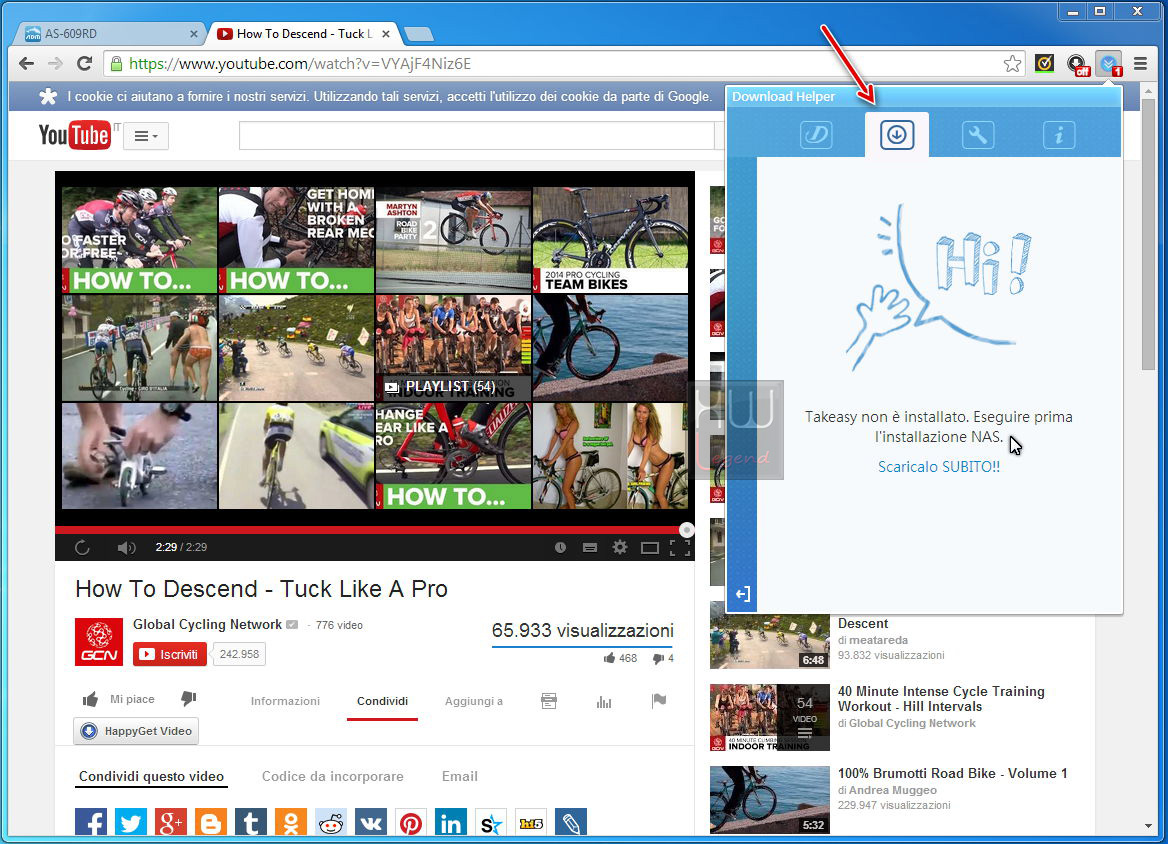Screen dimensions: 1168x844
Task: Open the Download Helper info tab
Action: [1058, 135]
